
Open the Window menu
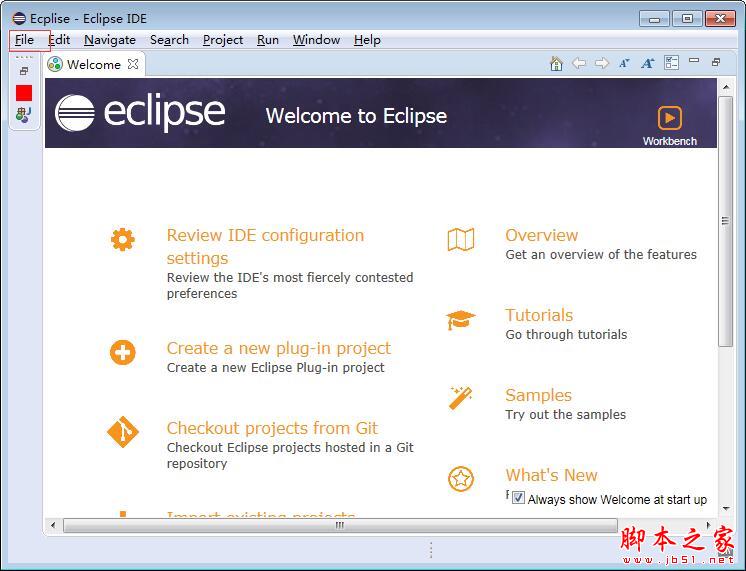[x=316, y=40]
